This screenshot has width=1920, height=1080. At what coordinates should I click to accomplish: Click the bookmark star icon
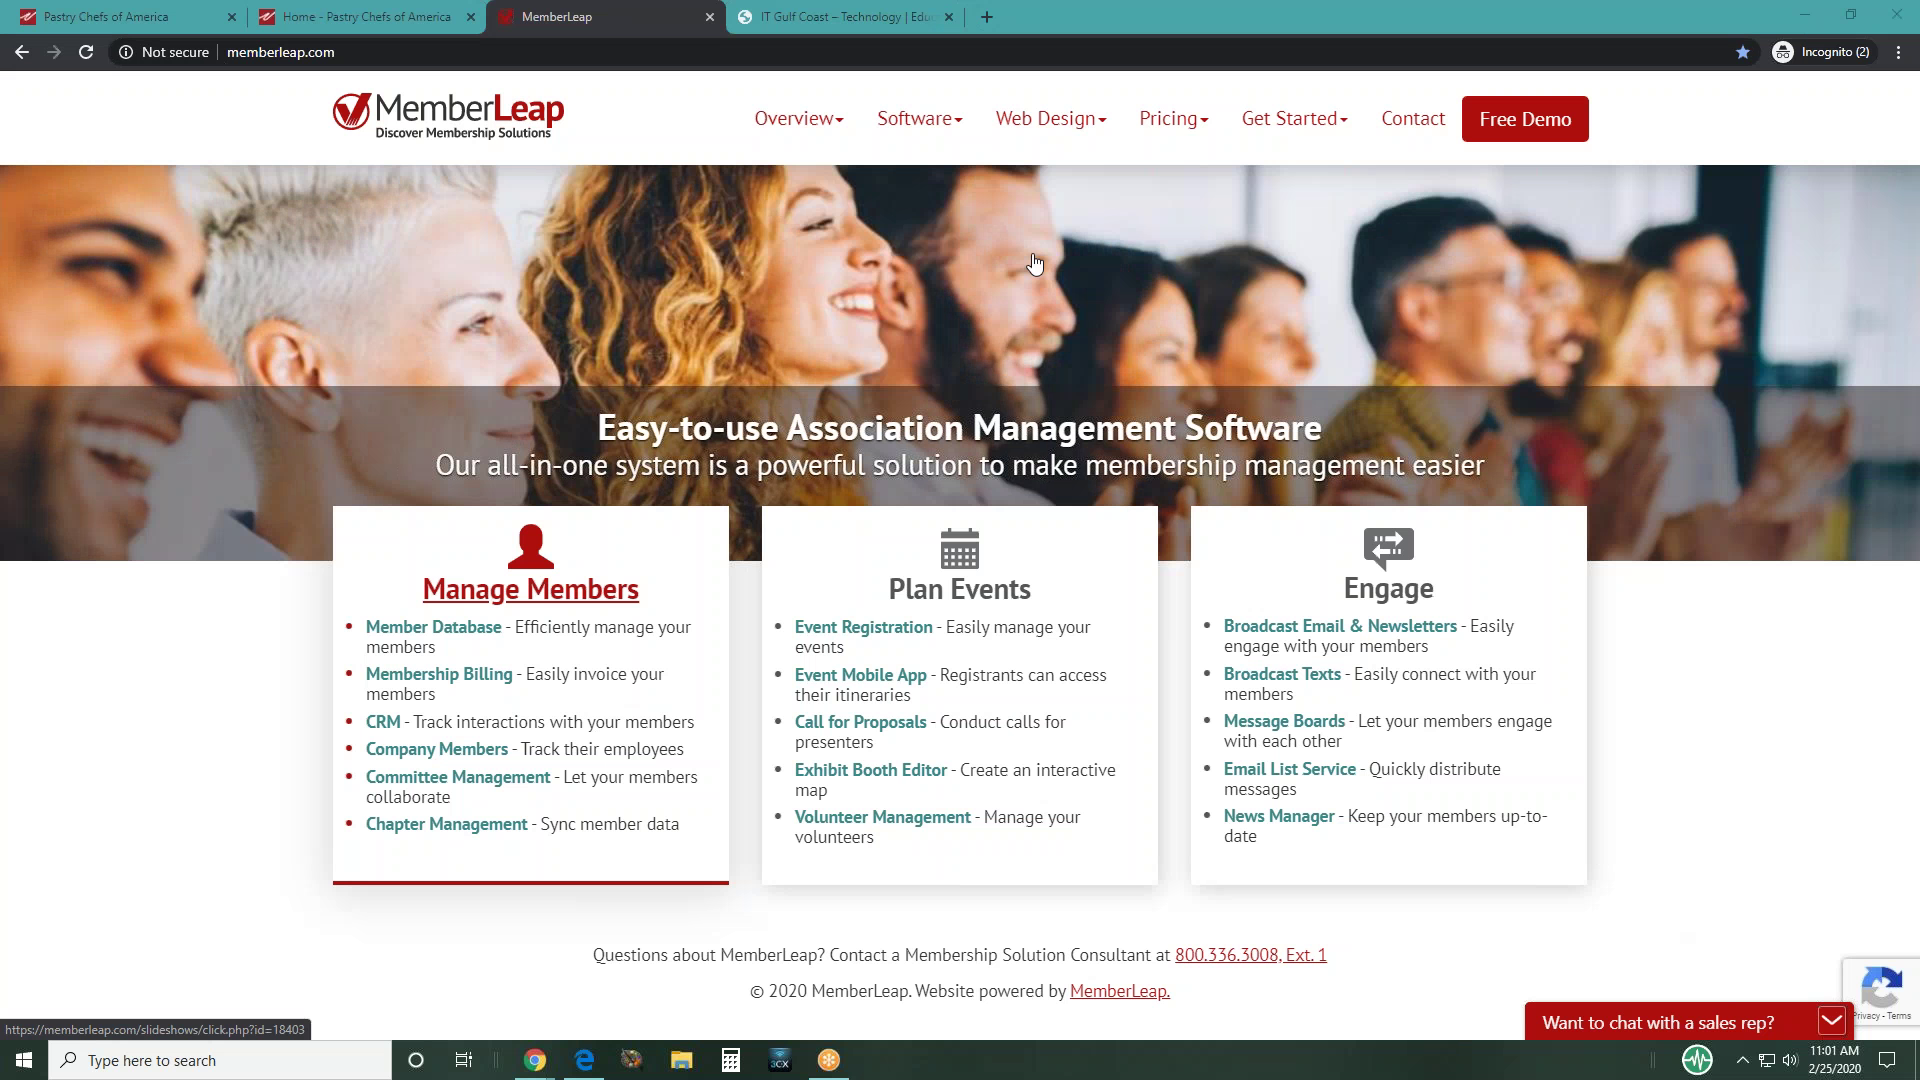click(x=1743, y=52)
